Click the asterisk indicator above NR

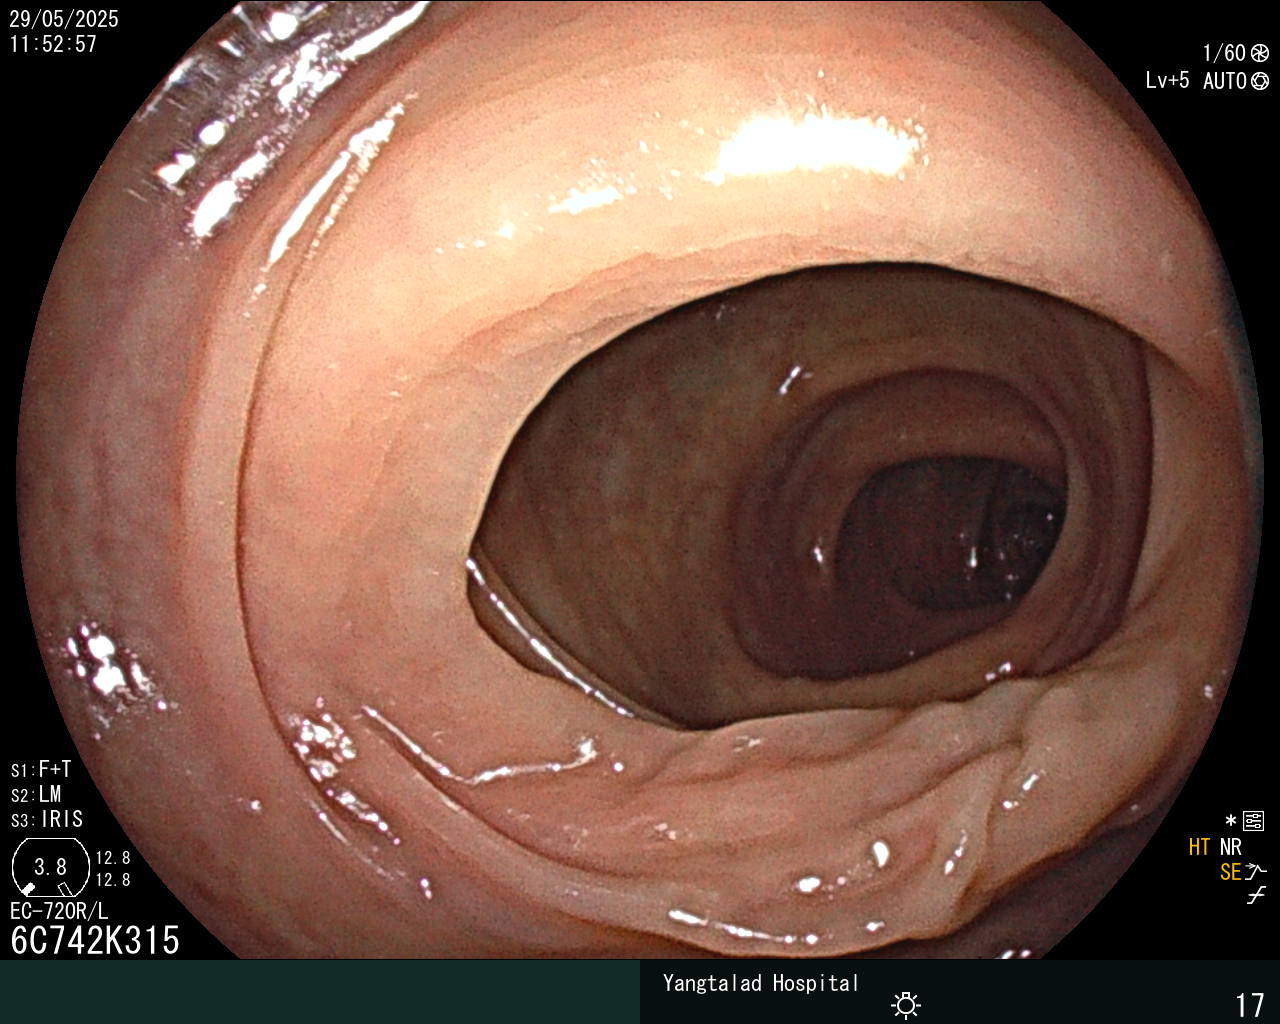point(1231,821)
